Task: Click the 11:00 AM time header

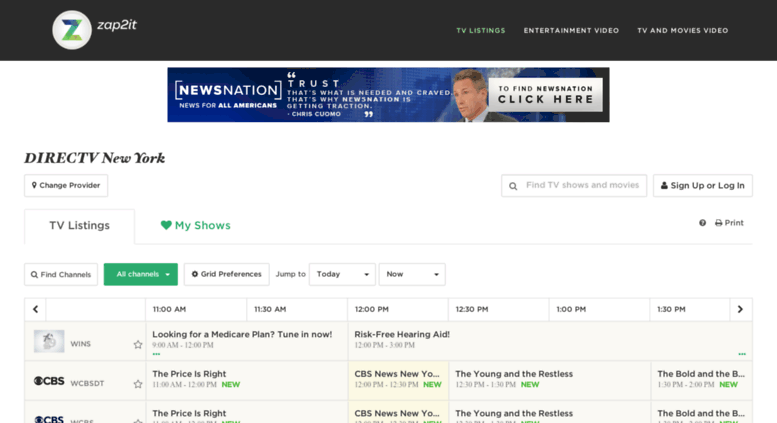Action: tap(169, 309)
